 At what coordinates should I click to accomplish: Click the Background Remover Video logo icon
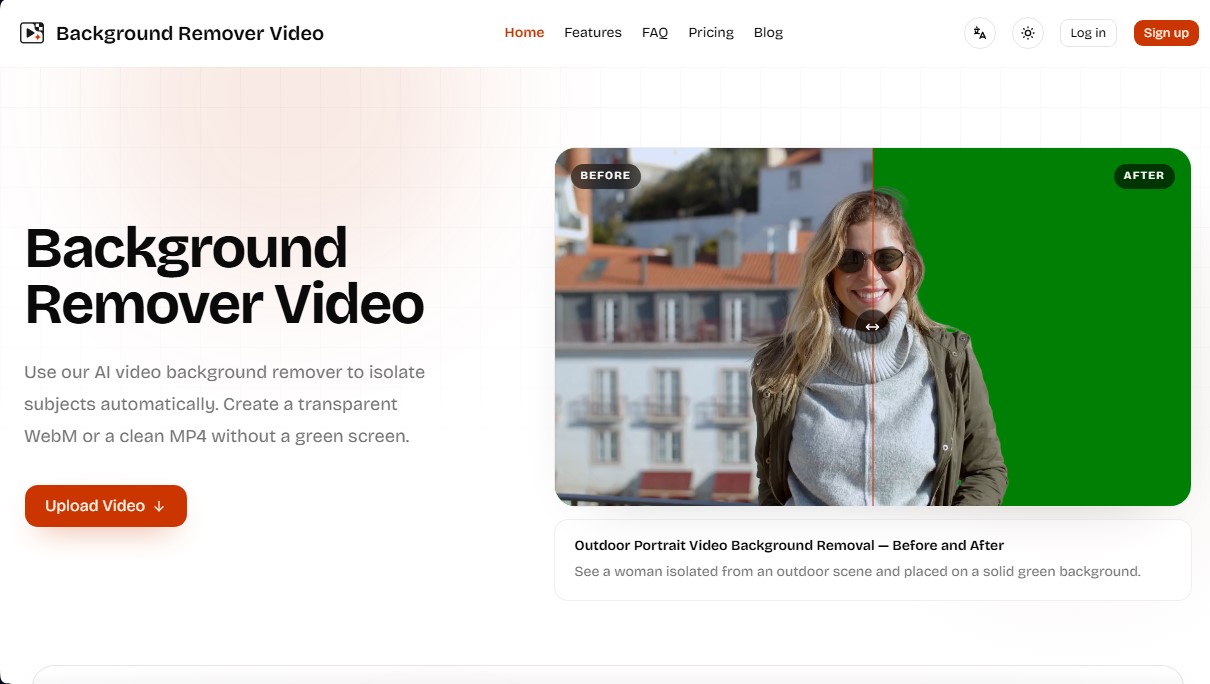tap(33, 33)
